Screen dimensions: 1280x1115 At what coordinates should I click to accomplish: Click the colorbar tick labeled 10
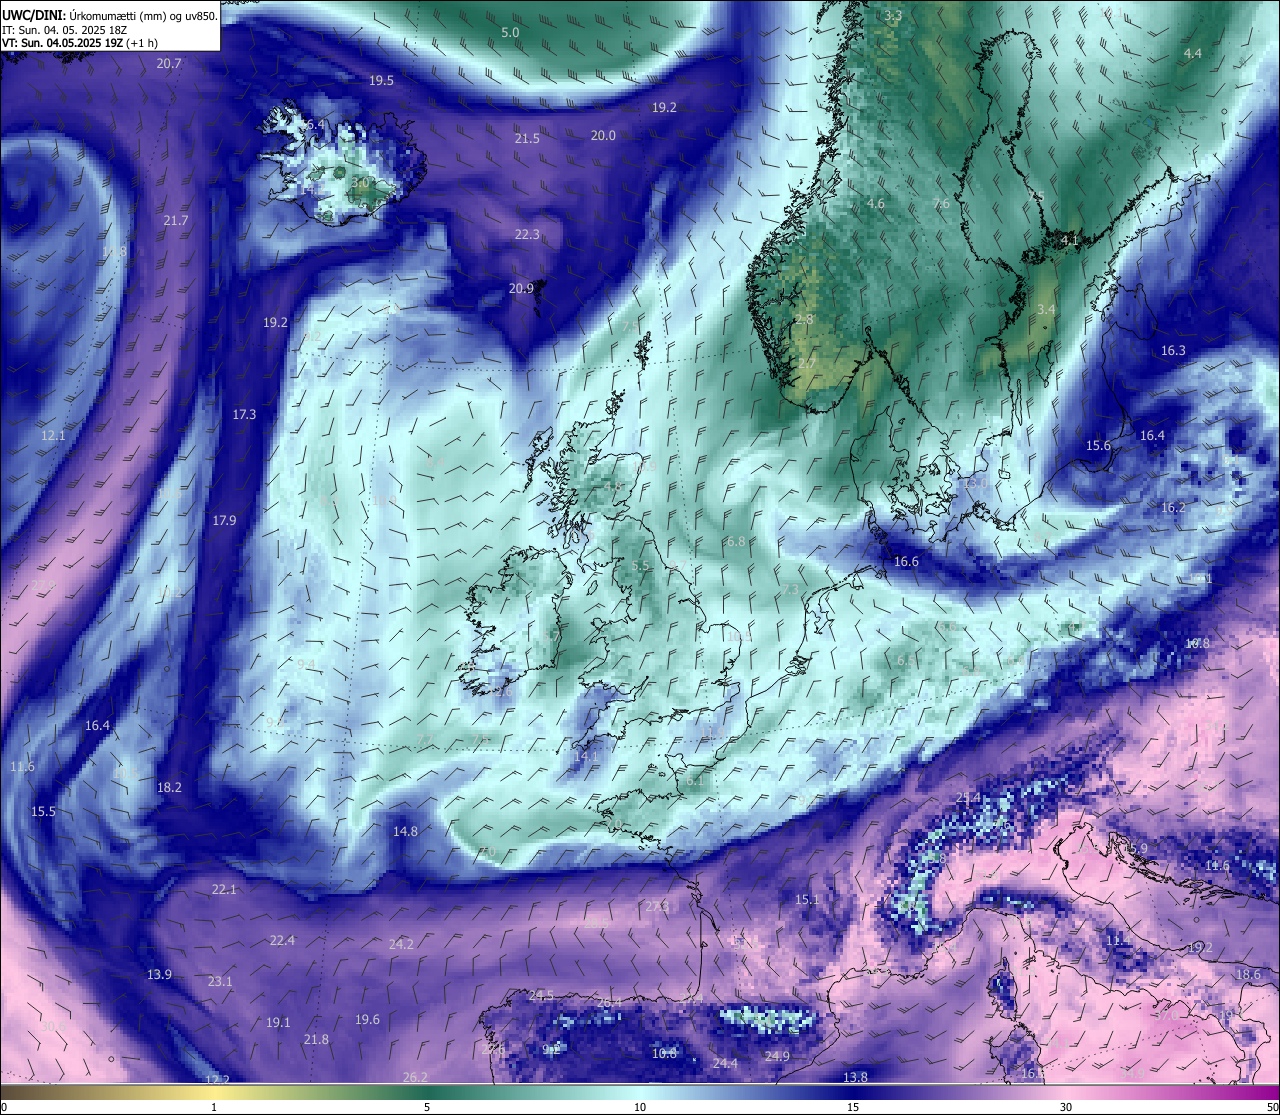(x=640, y=1107)
